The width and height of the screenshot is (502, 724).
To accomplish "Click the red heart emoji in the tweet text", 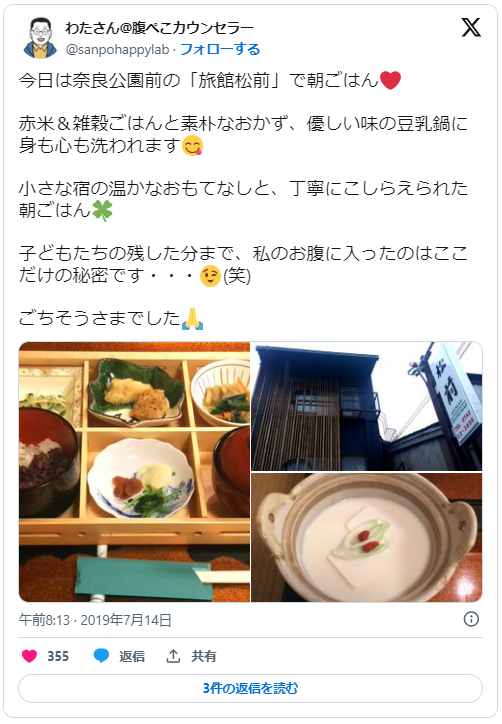I will 390,80.
